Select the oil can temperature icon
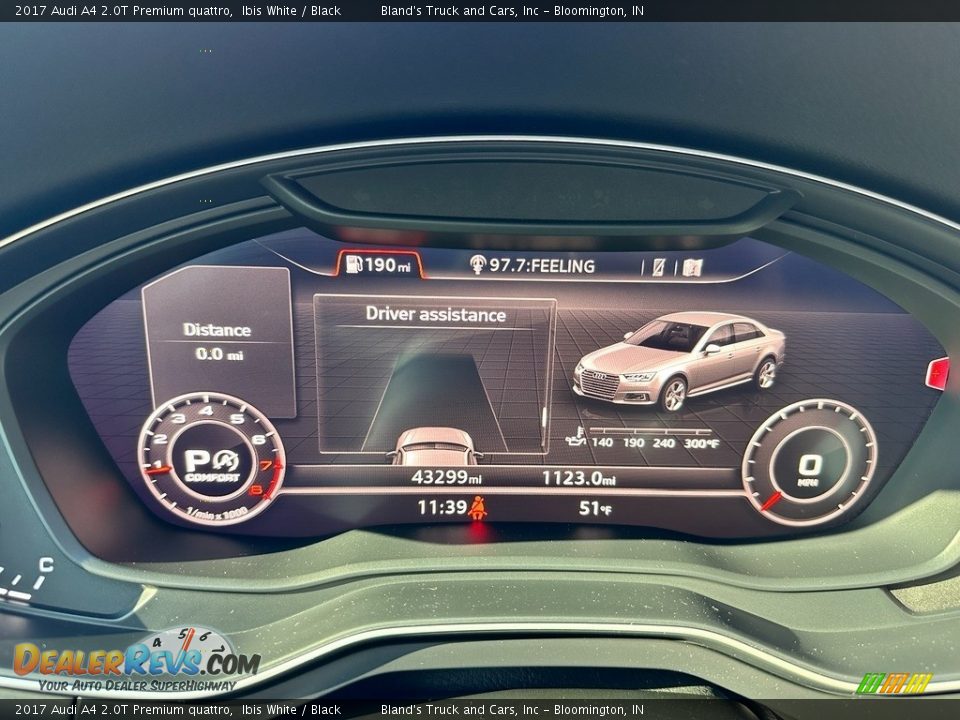The image size is (960, 720). pos(576,437)
